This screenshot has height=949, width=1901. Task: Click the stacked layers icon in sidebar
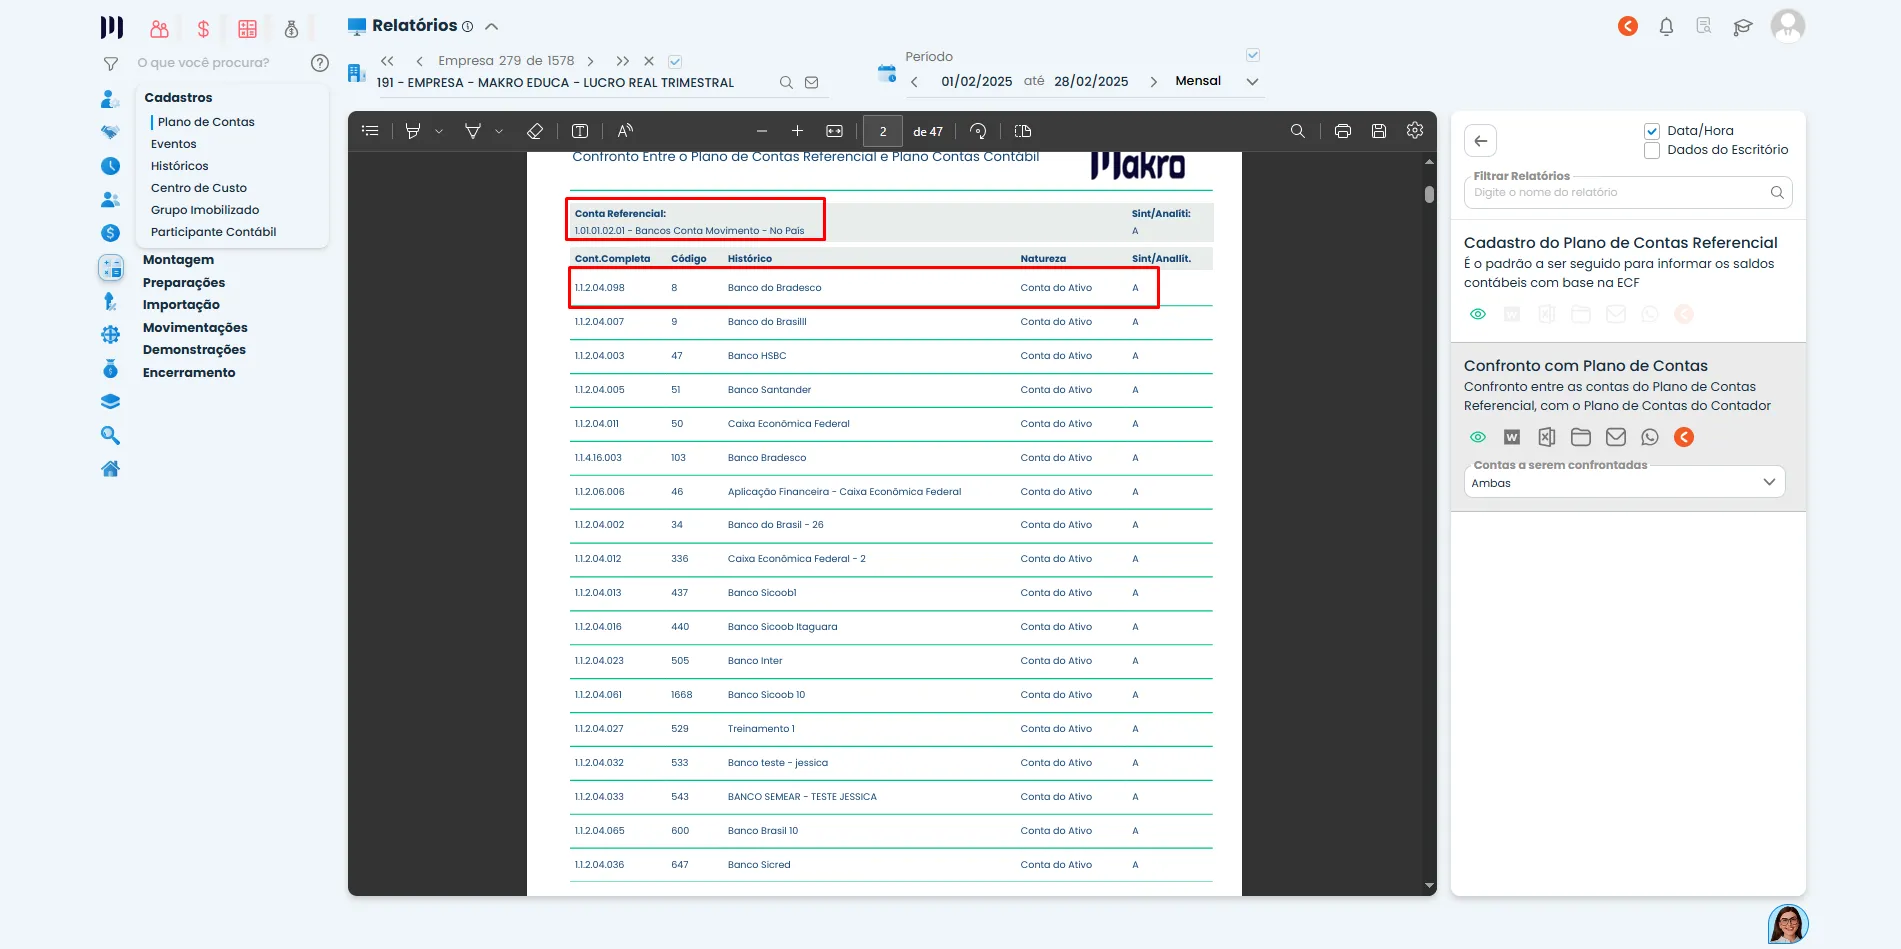coord(110,402)
